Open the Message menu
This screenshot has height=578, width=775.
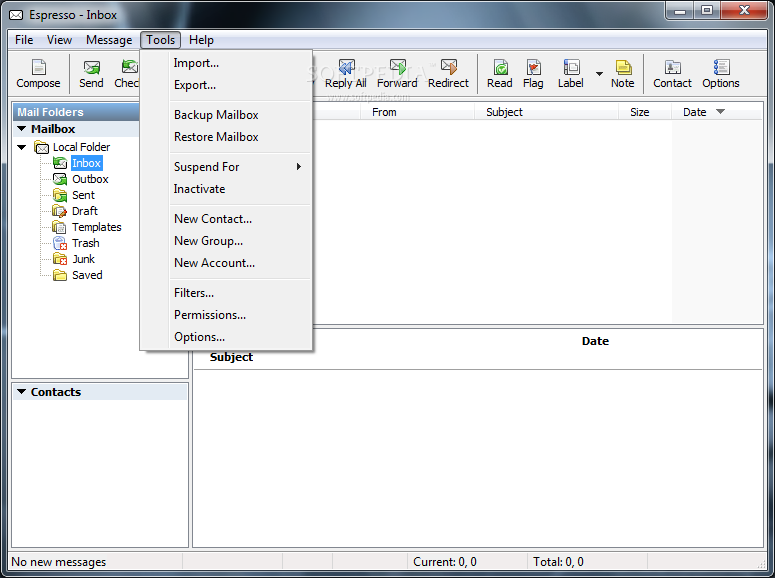point(109,40)
